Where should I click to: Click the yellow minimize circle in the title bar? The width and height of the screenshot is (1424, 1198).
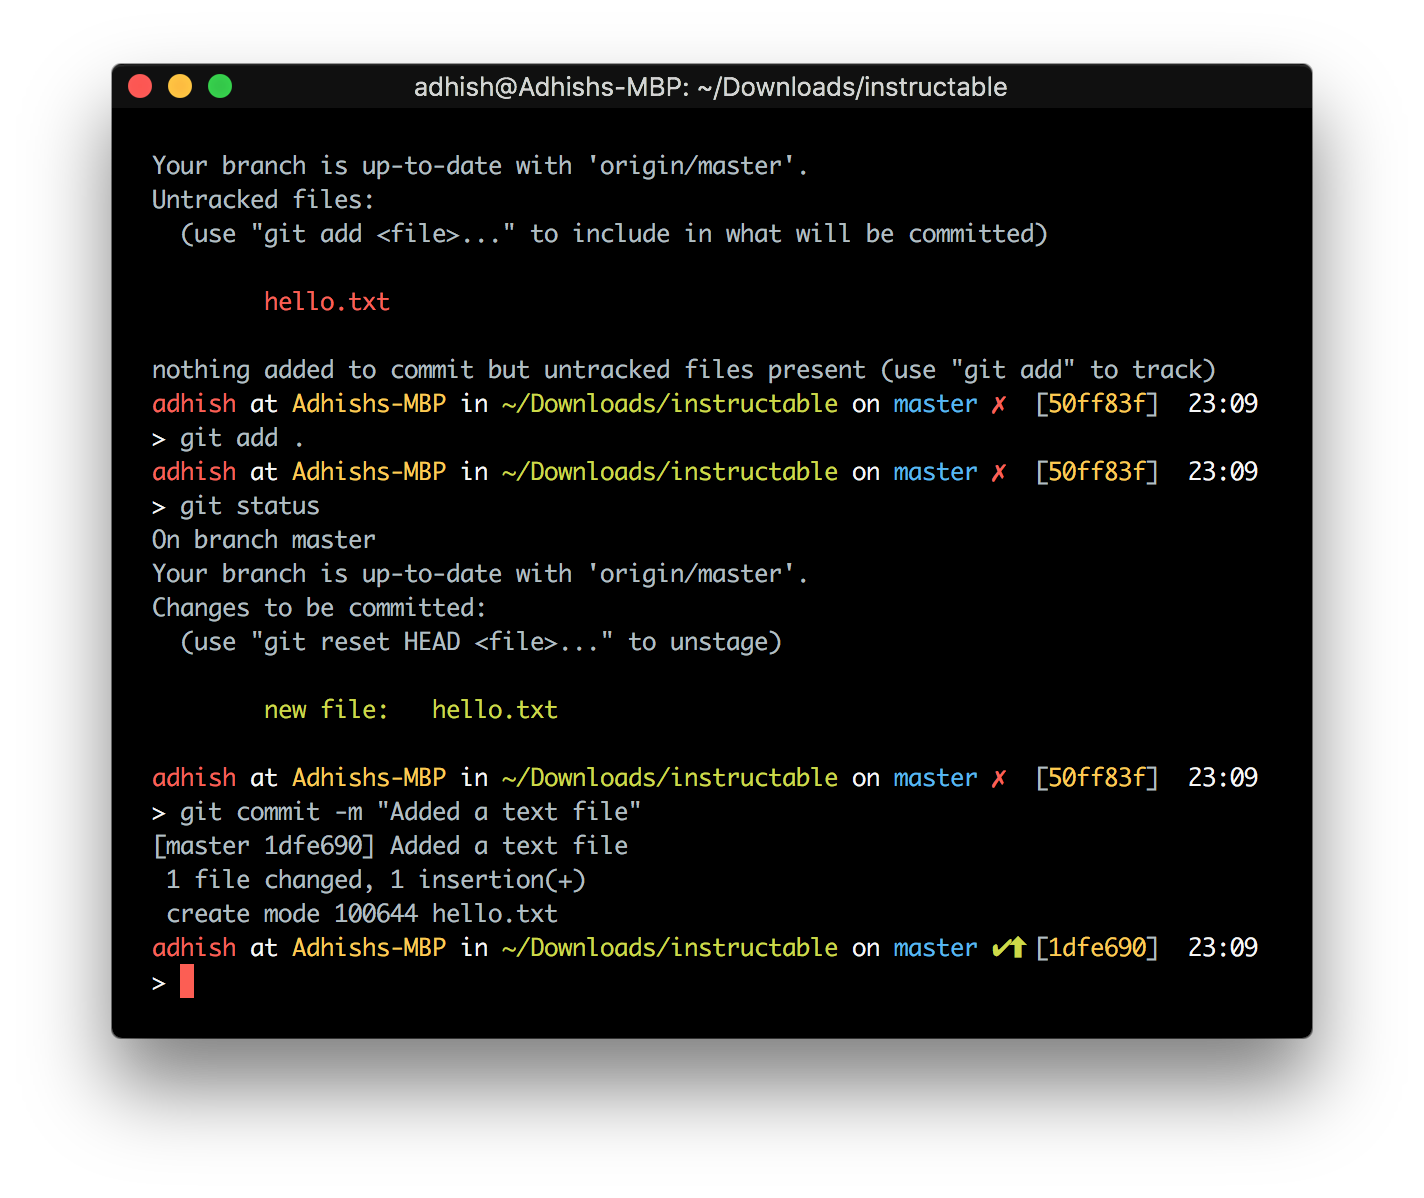click(180, 86)
